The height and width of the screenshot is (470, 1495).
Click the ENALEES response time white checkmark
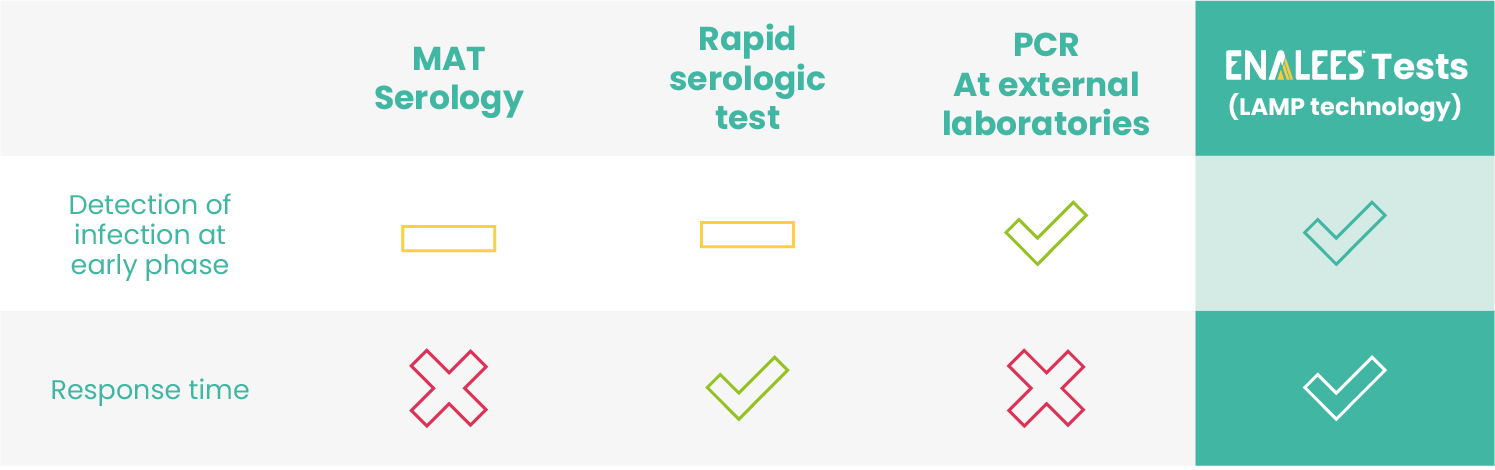point(1344,387)
